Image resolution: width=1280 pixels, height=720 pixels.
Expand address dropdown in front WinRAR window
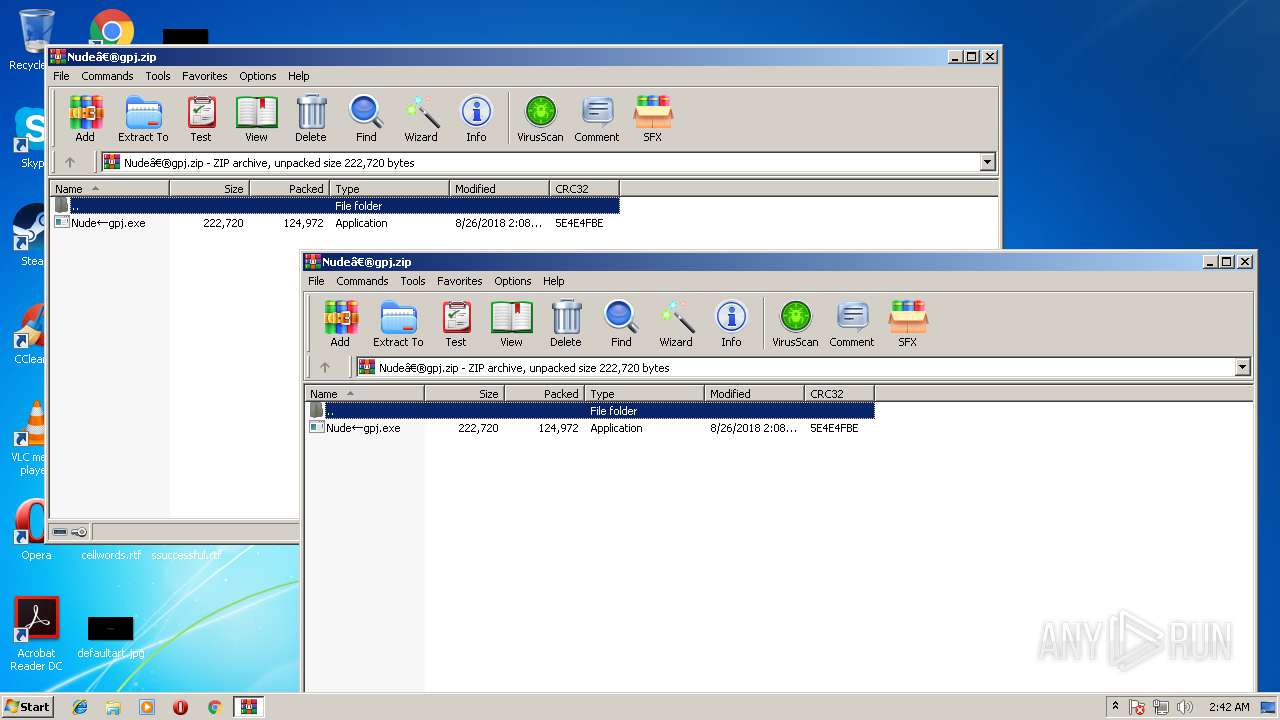1242,367
